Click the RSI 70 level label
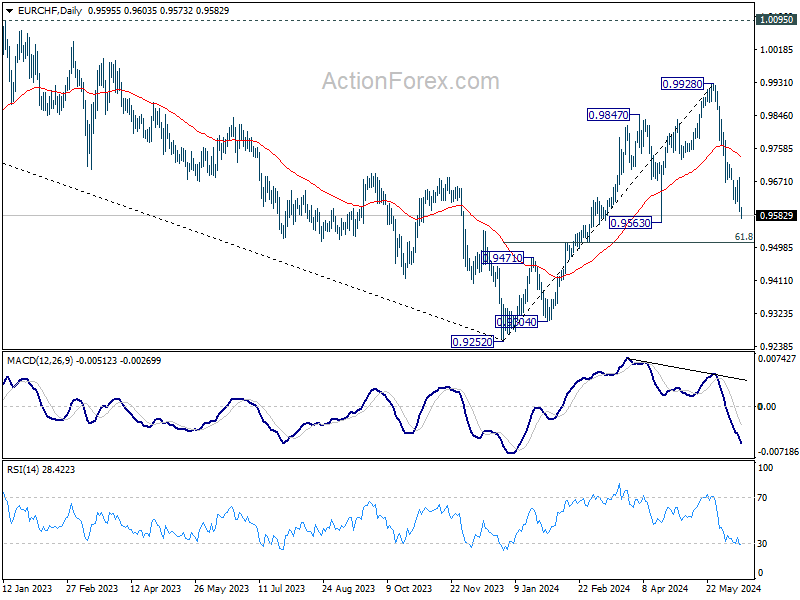Viewport: 800px width, 600px height. tap(762, 497)
